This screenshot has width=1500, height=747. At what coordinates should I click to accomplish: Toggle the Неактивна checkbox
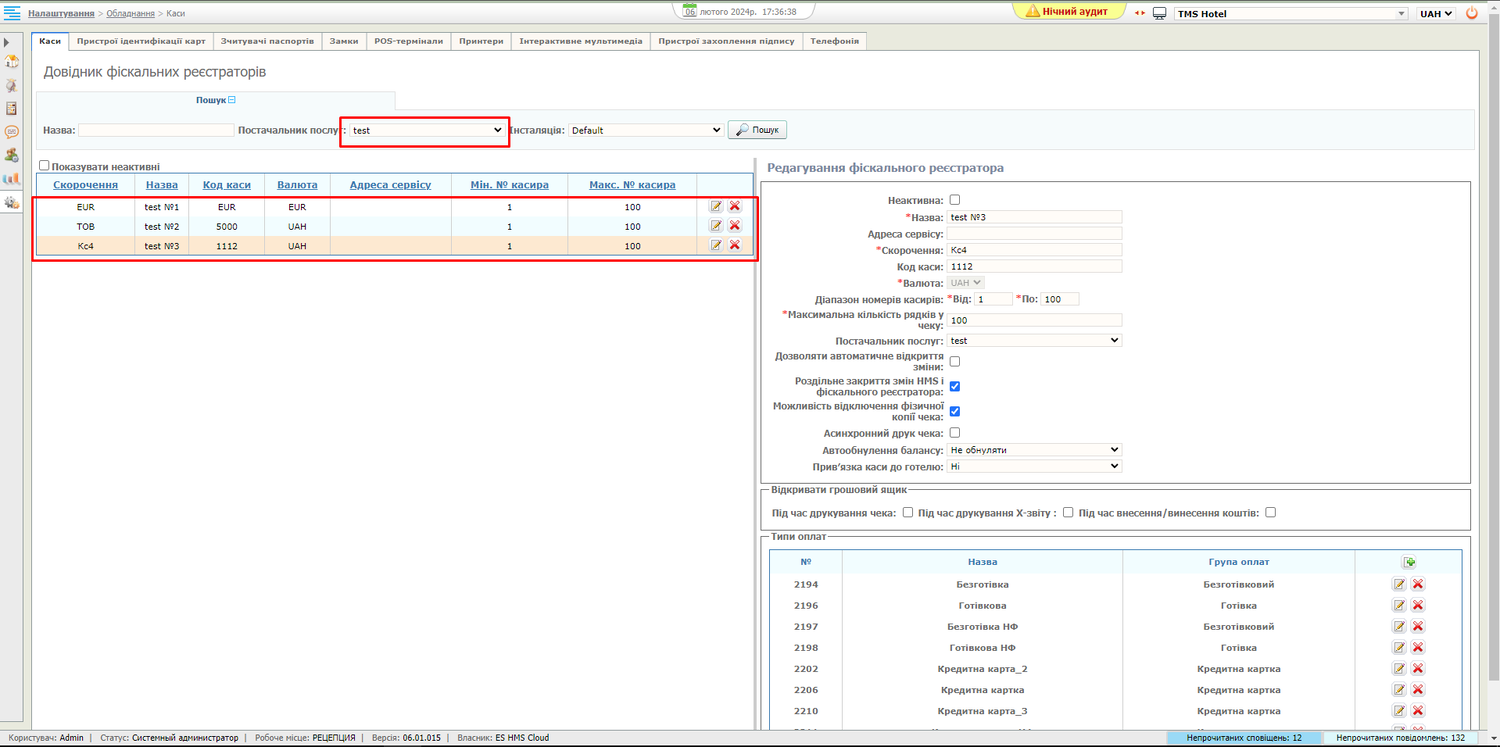(x=954, y=200)
